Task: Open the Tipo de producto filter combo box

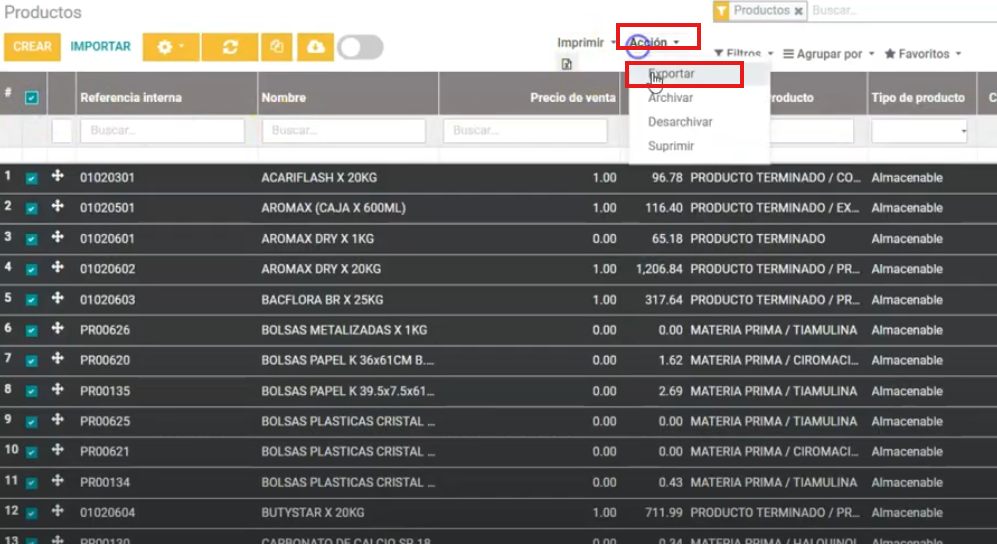Action: [x=919, y=131]
